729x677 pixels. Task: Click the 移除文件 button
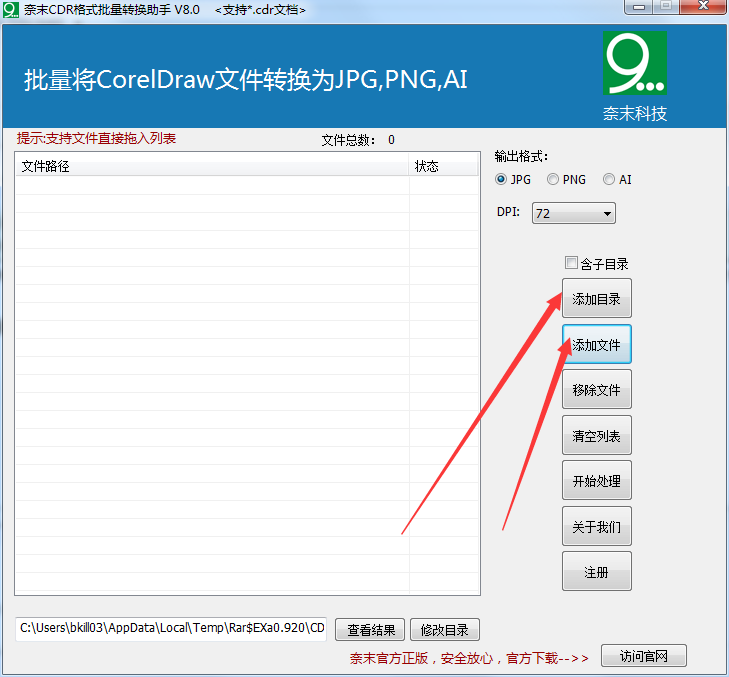pos(596,390)
